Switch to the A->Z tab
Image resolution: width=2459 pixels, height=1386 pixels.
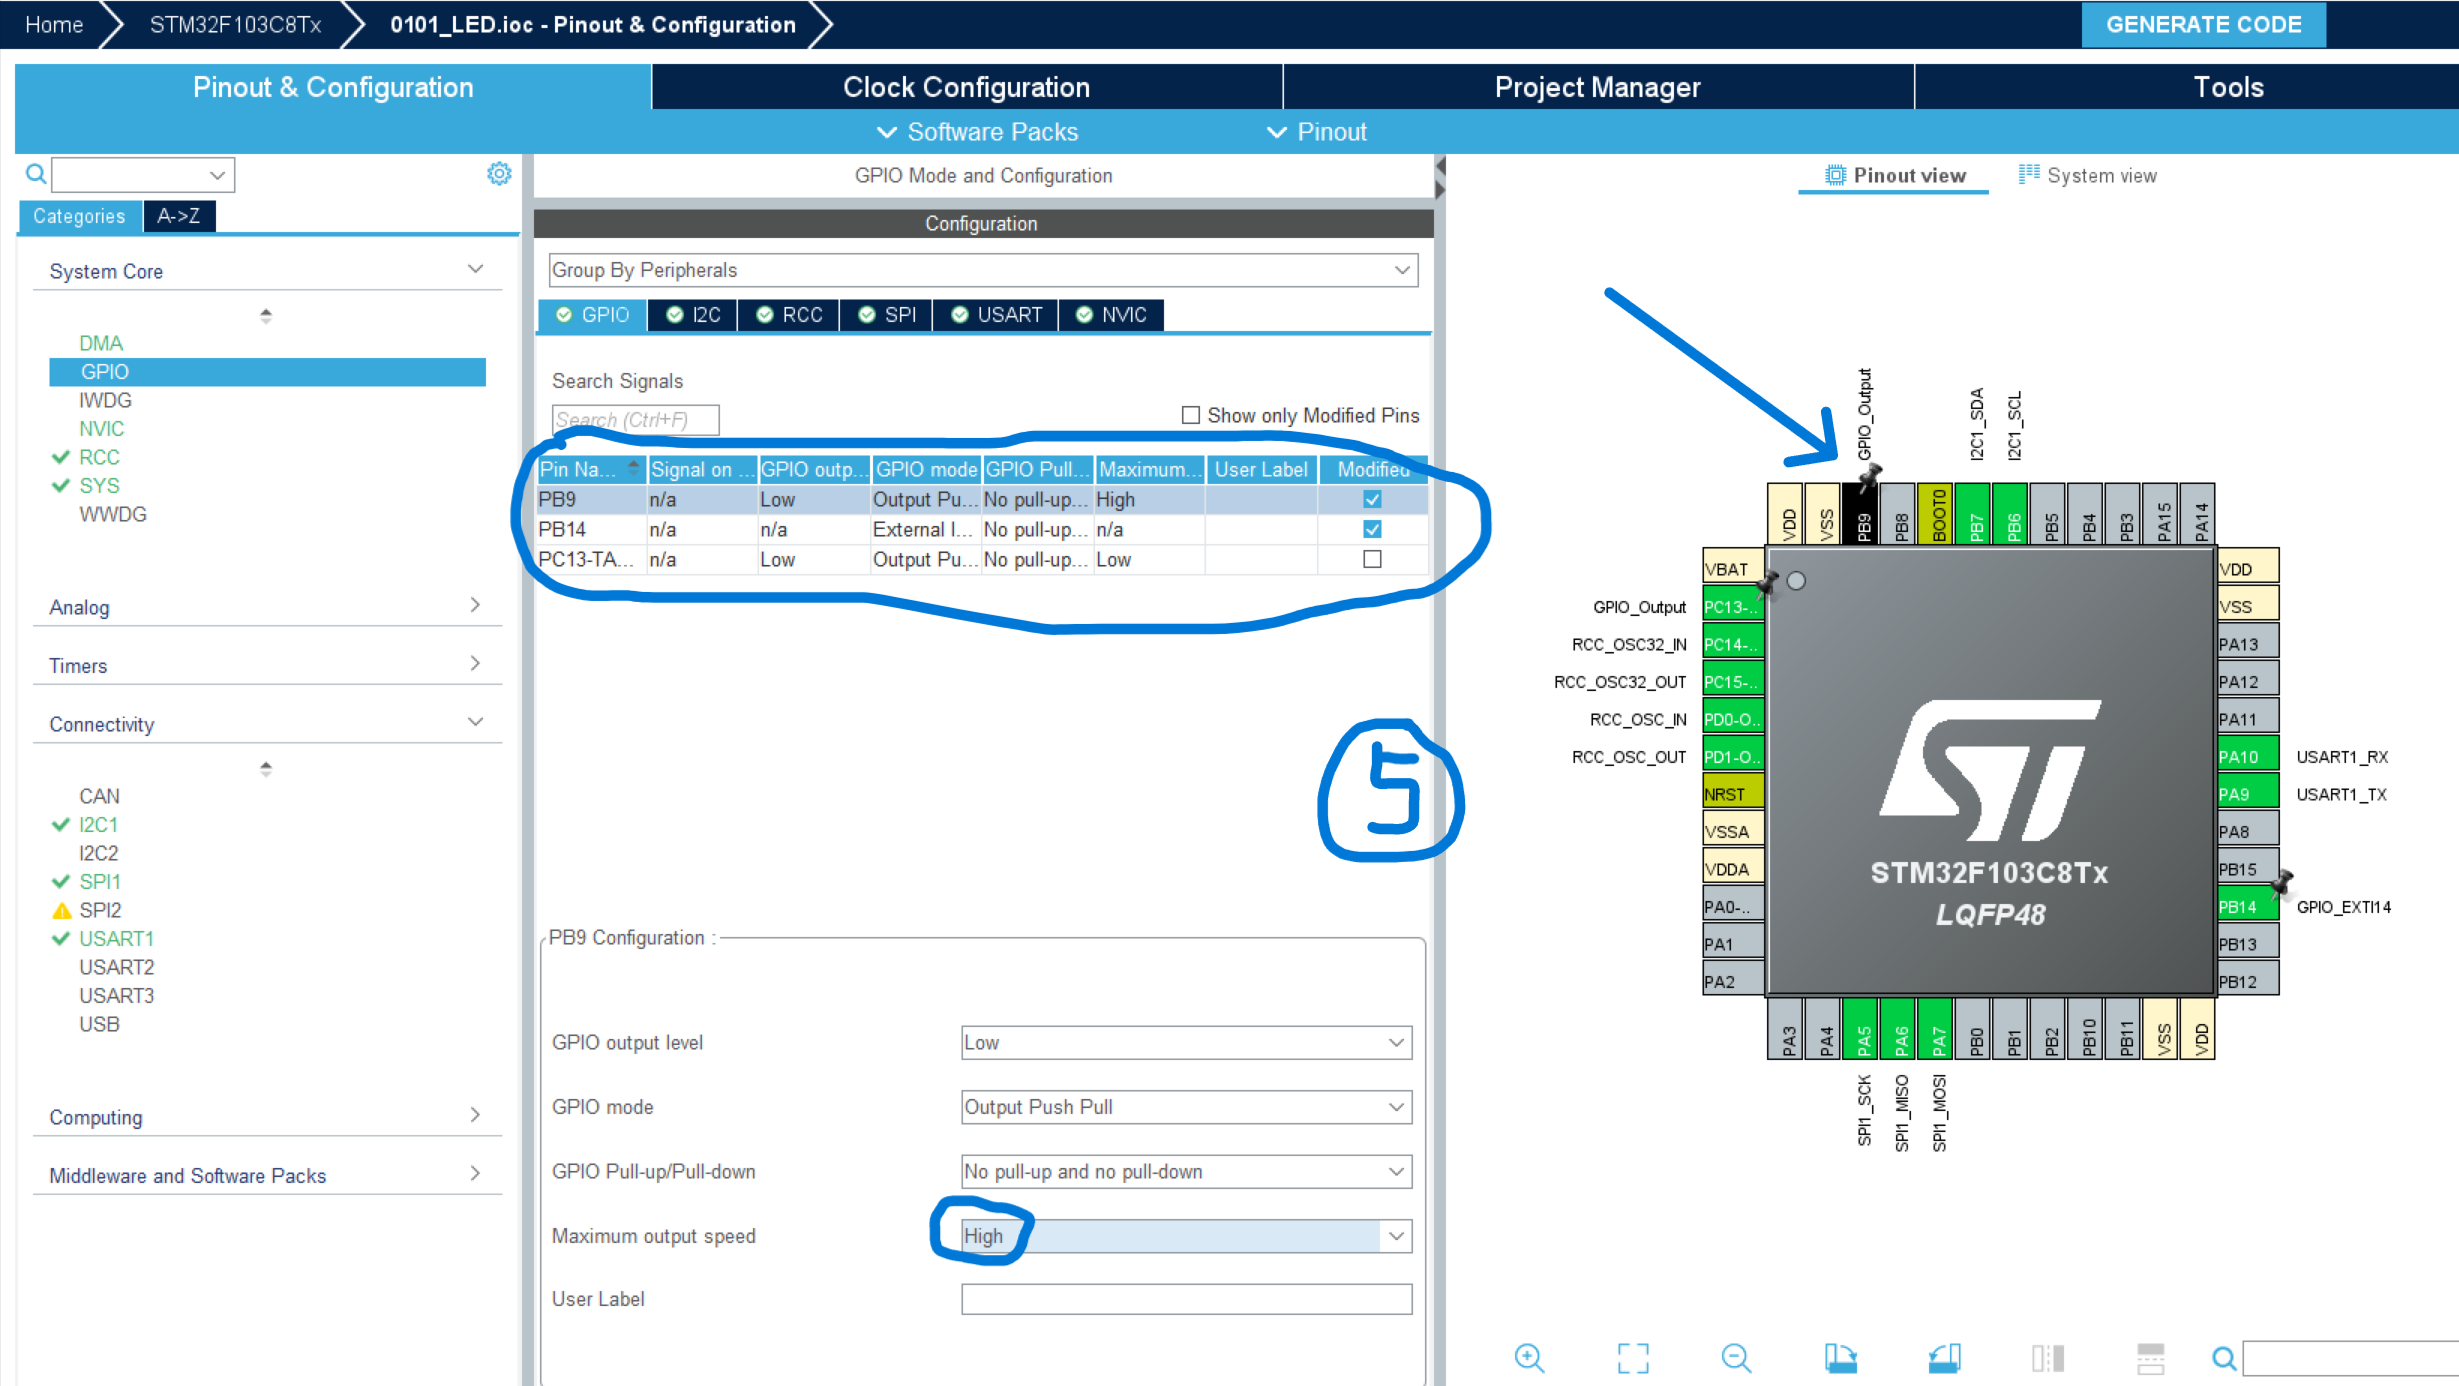point(179,216)
